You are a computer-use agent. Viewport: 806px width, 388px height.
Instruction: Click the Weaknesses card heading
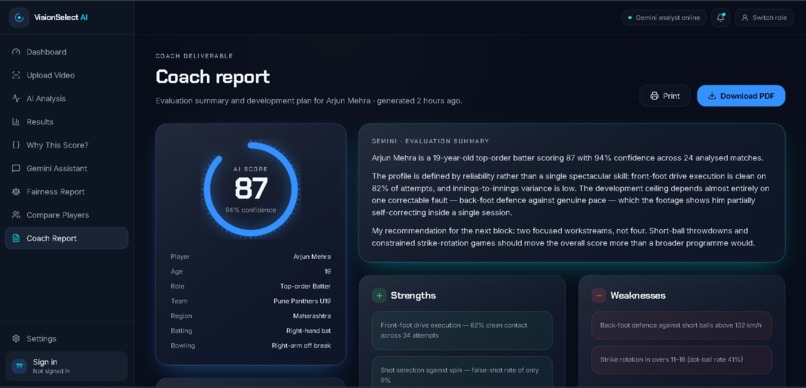[638, 295]
